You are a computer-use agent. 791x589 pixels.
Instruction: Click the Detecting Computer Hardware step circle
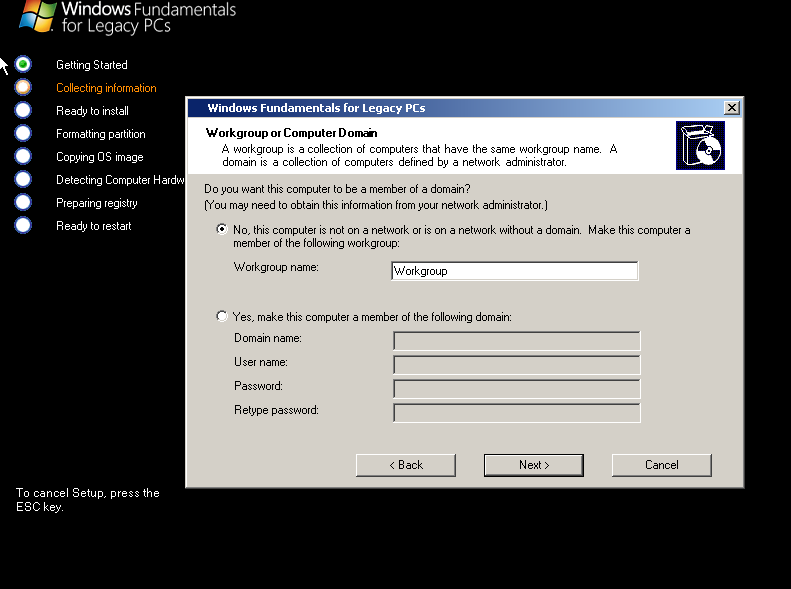(23, 179)
